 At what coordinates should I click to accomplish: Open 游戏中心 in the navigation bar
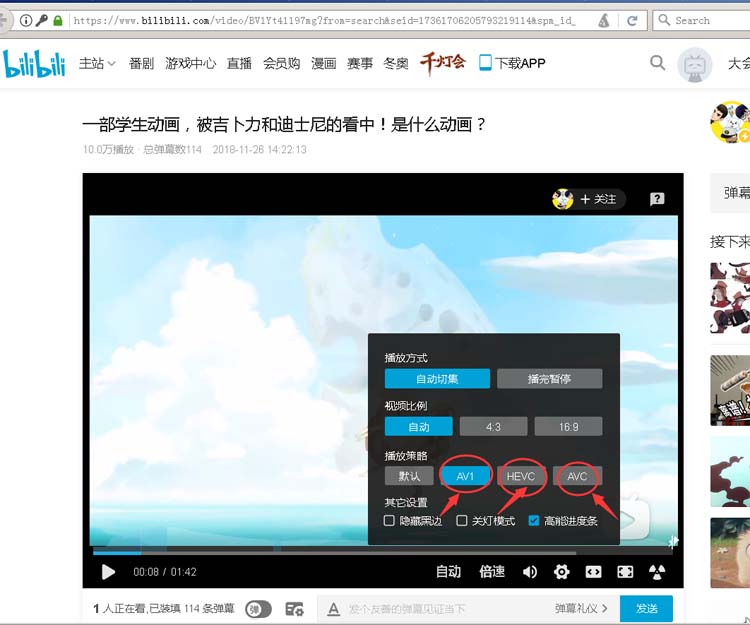[190, 63]
